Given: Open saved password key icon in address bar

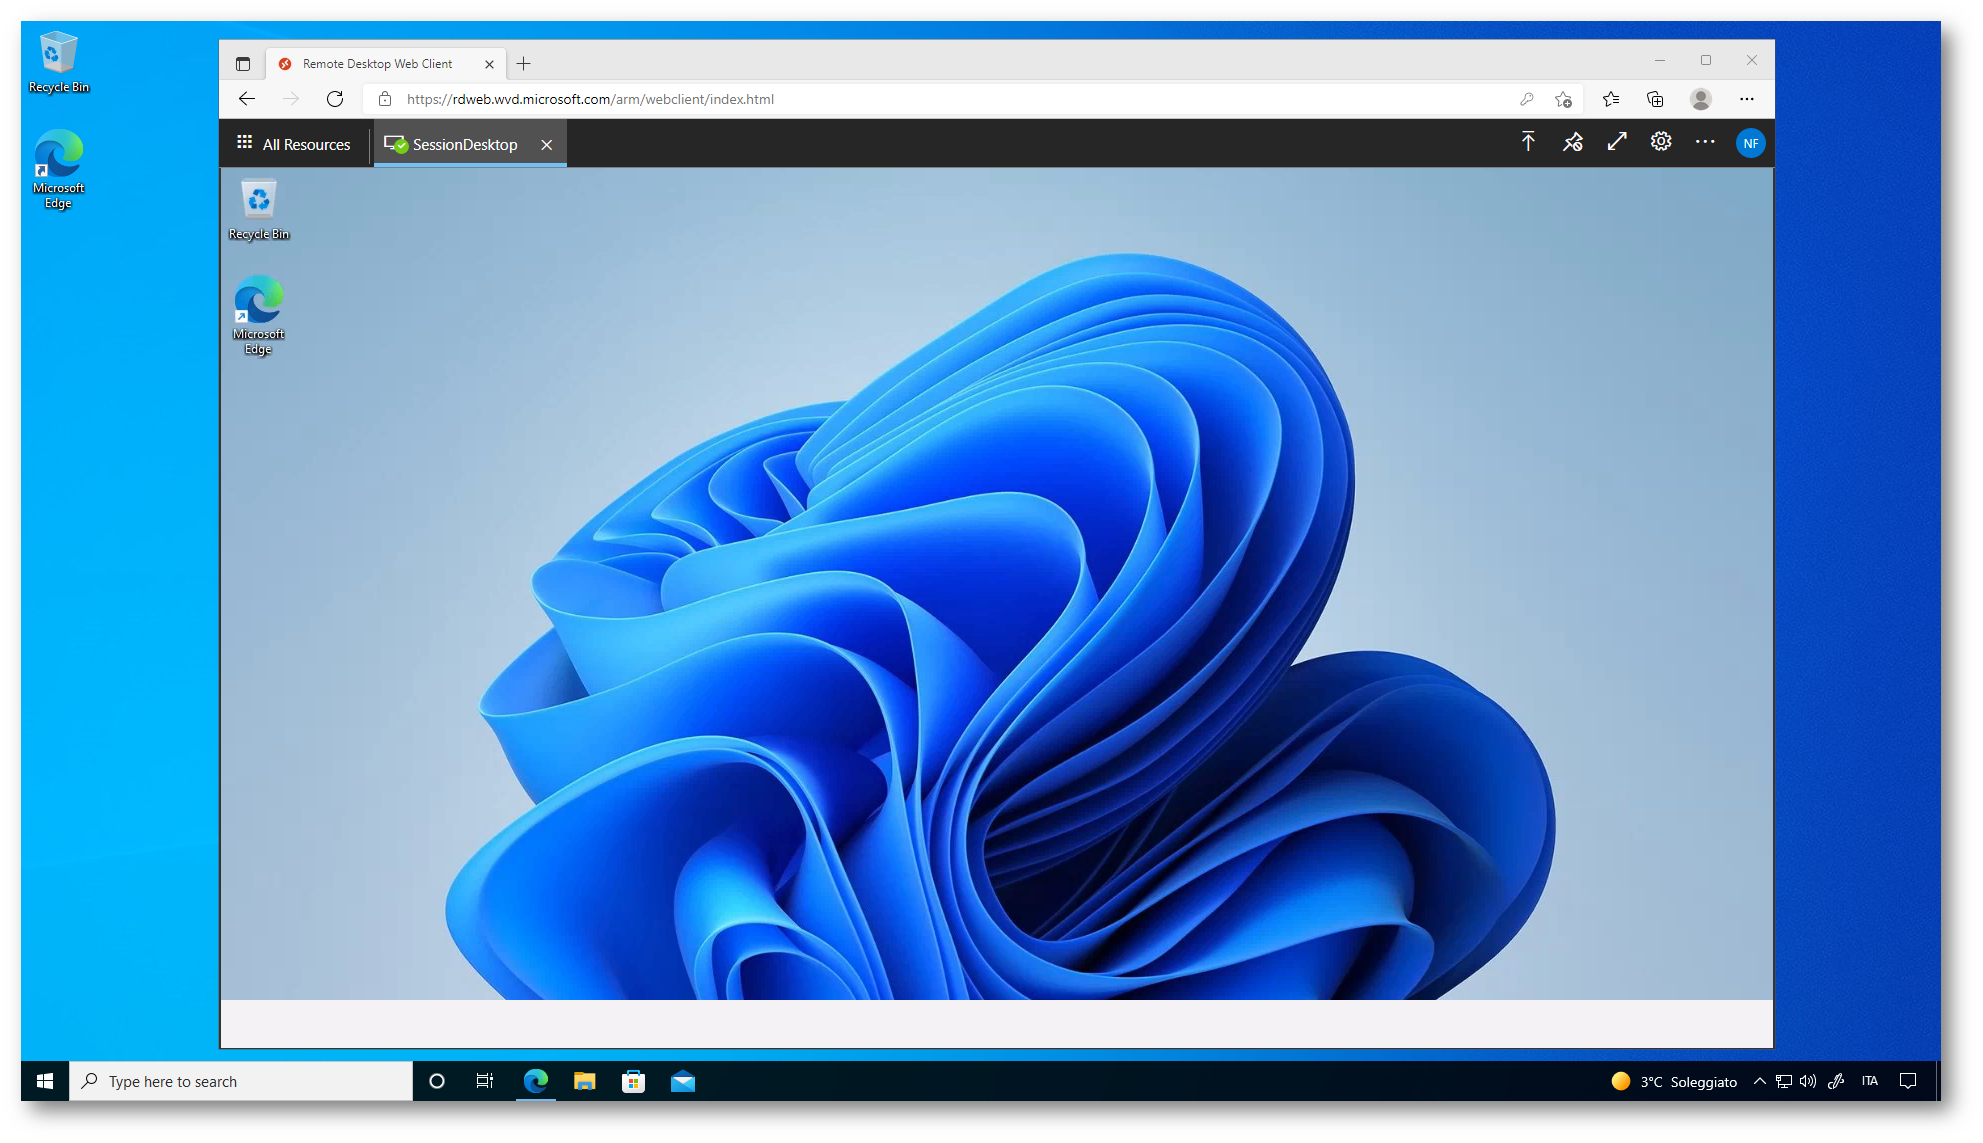Looking at the screenshot, I should [1527, 99].
